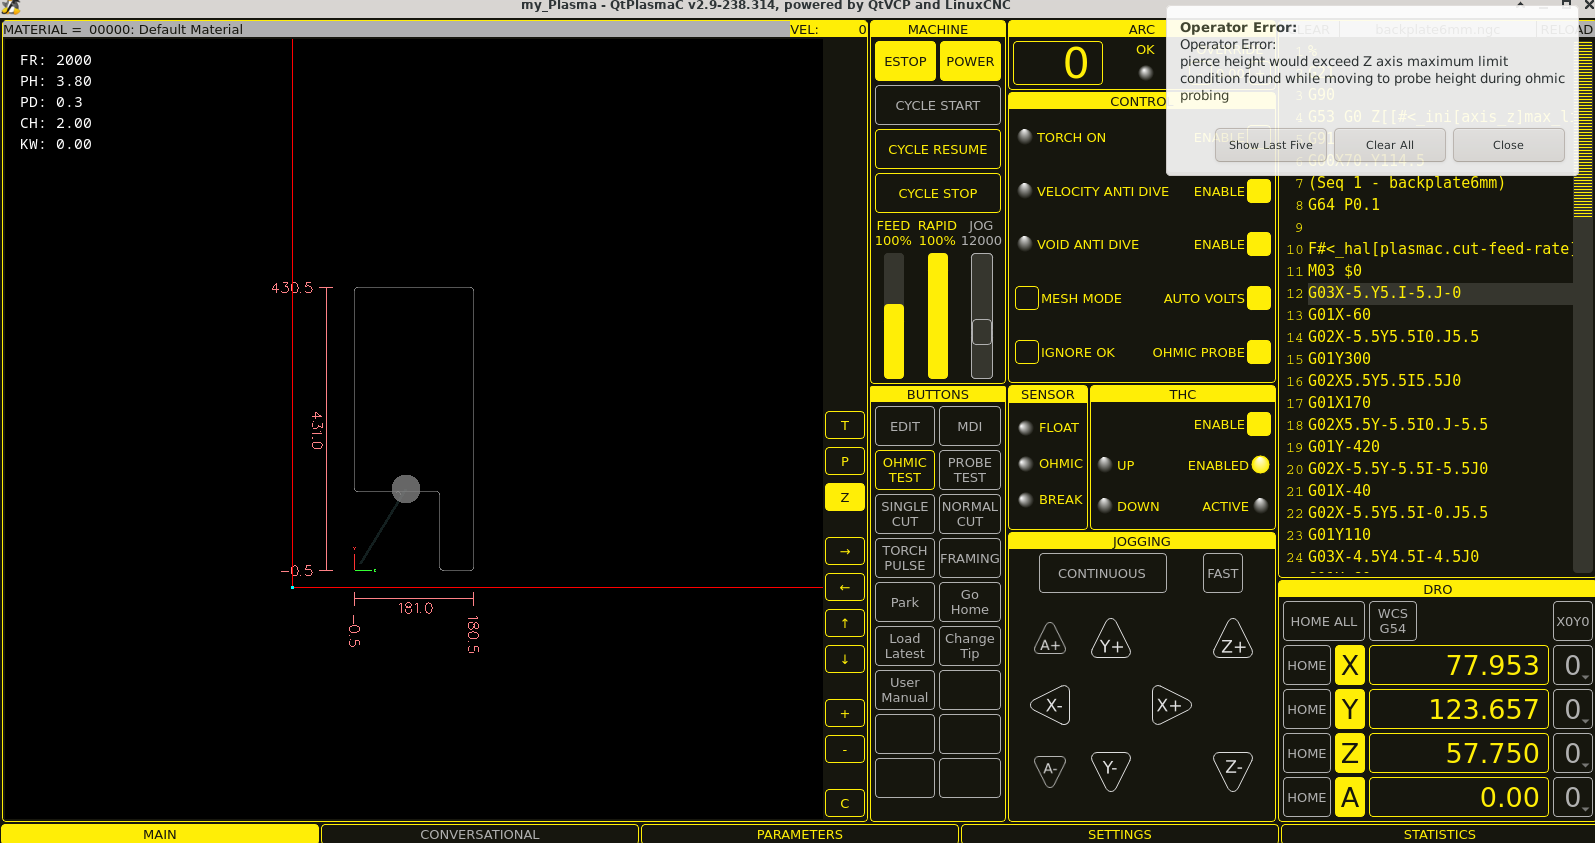Pan preview right with arrow button

pyautogui.click(x=845, y=551)
